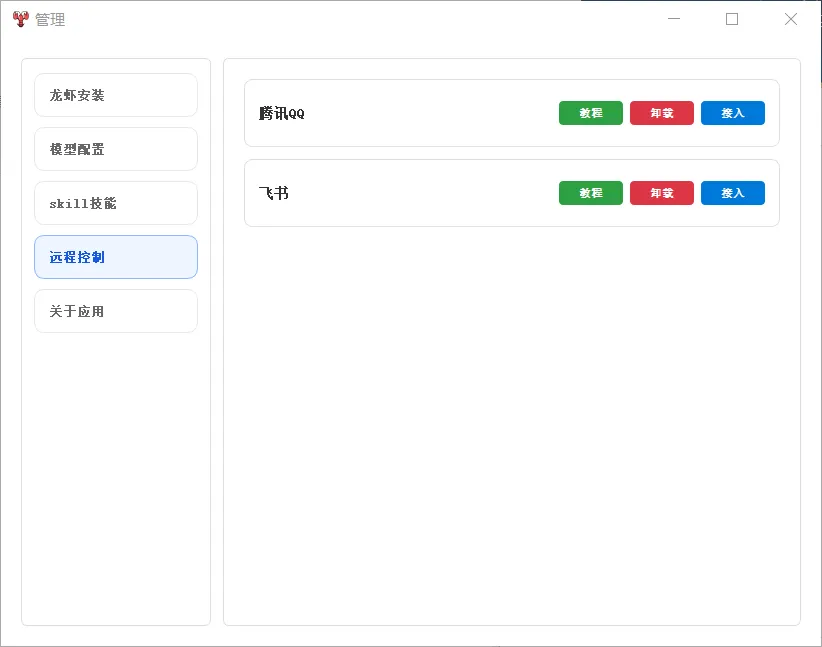Click the 腾讯QQ label text
Viewport: 822px width, 647px height.
click(x=282, y=113)
